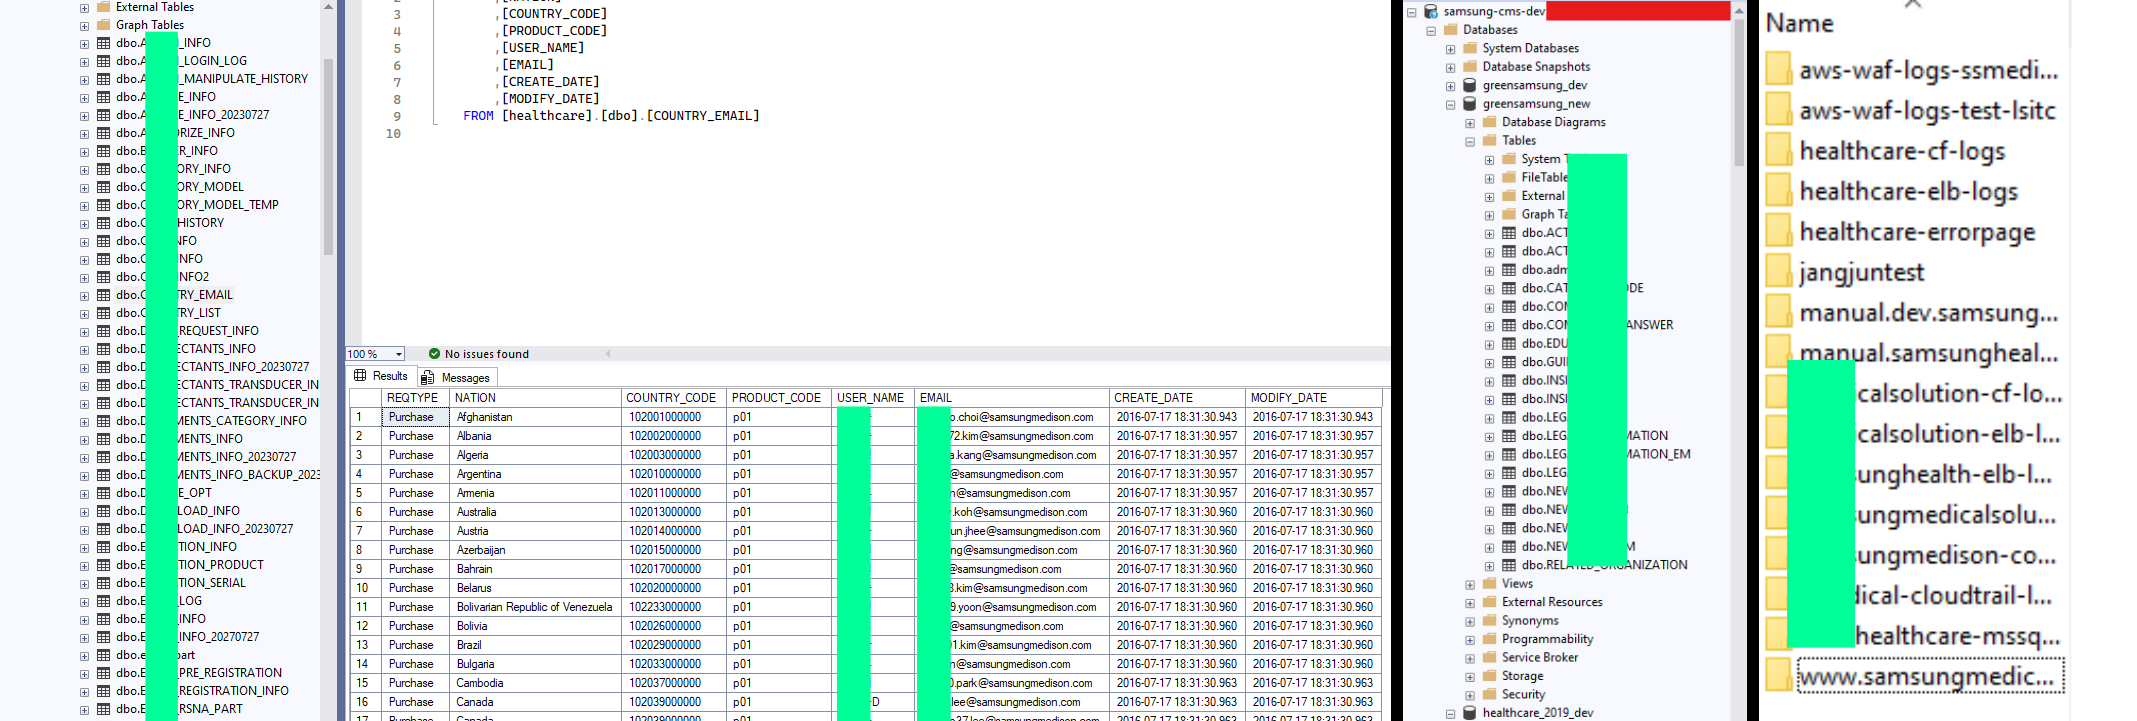The width and height of the screenshot is (2137, 721).
Task: Expand the Security folder node
Action: tap(1470, 695)
